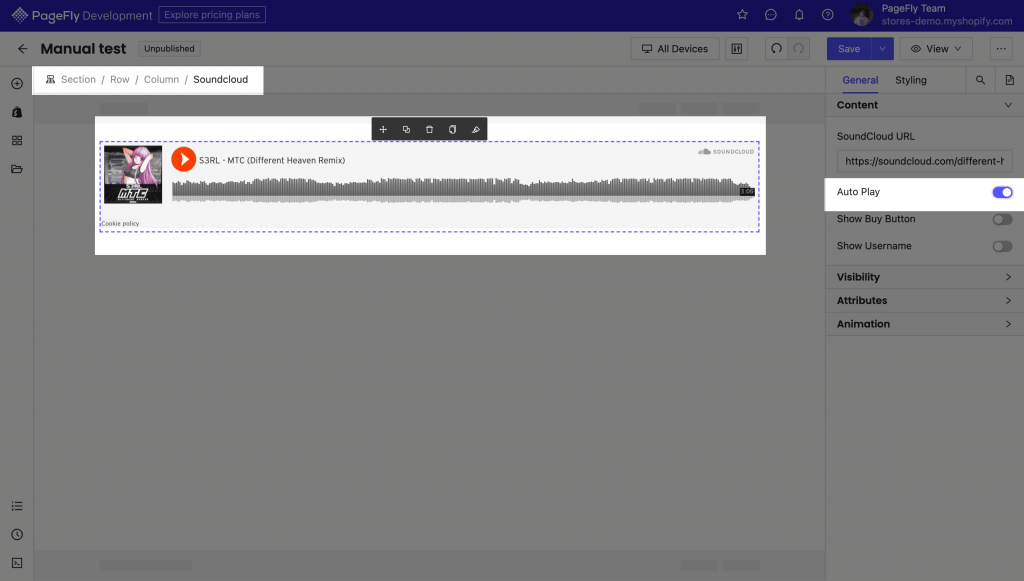Expand the Visibility section
This screenshot has height=581, width=1024.
[924, 277]
